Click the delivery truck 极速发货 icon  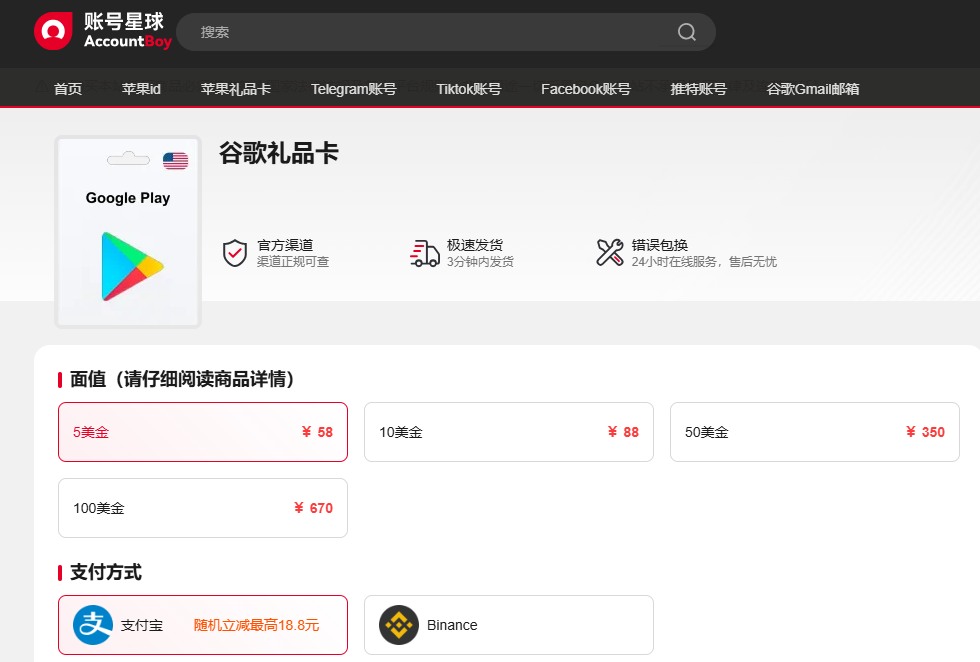(425, 253)
